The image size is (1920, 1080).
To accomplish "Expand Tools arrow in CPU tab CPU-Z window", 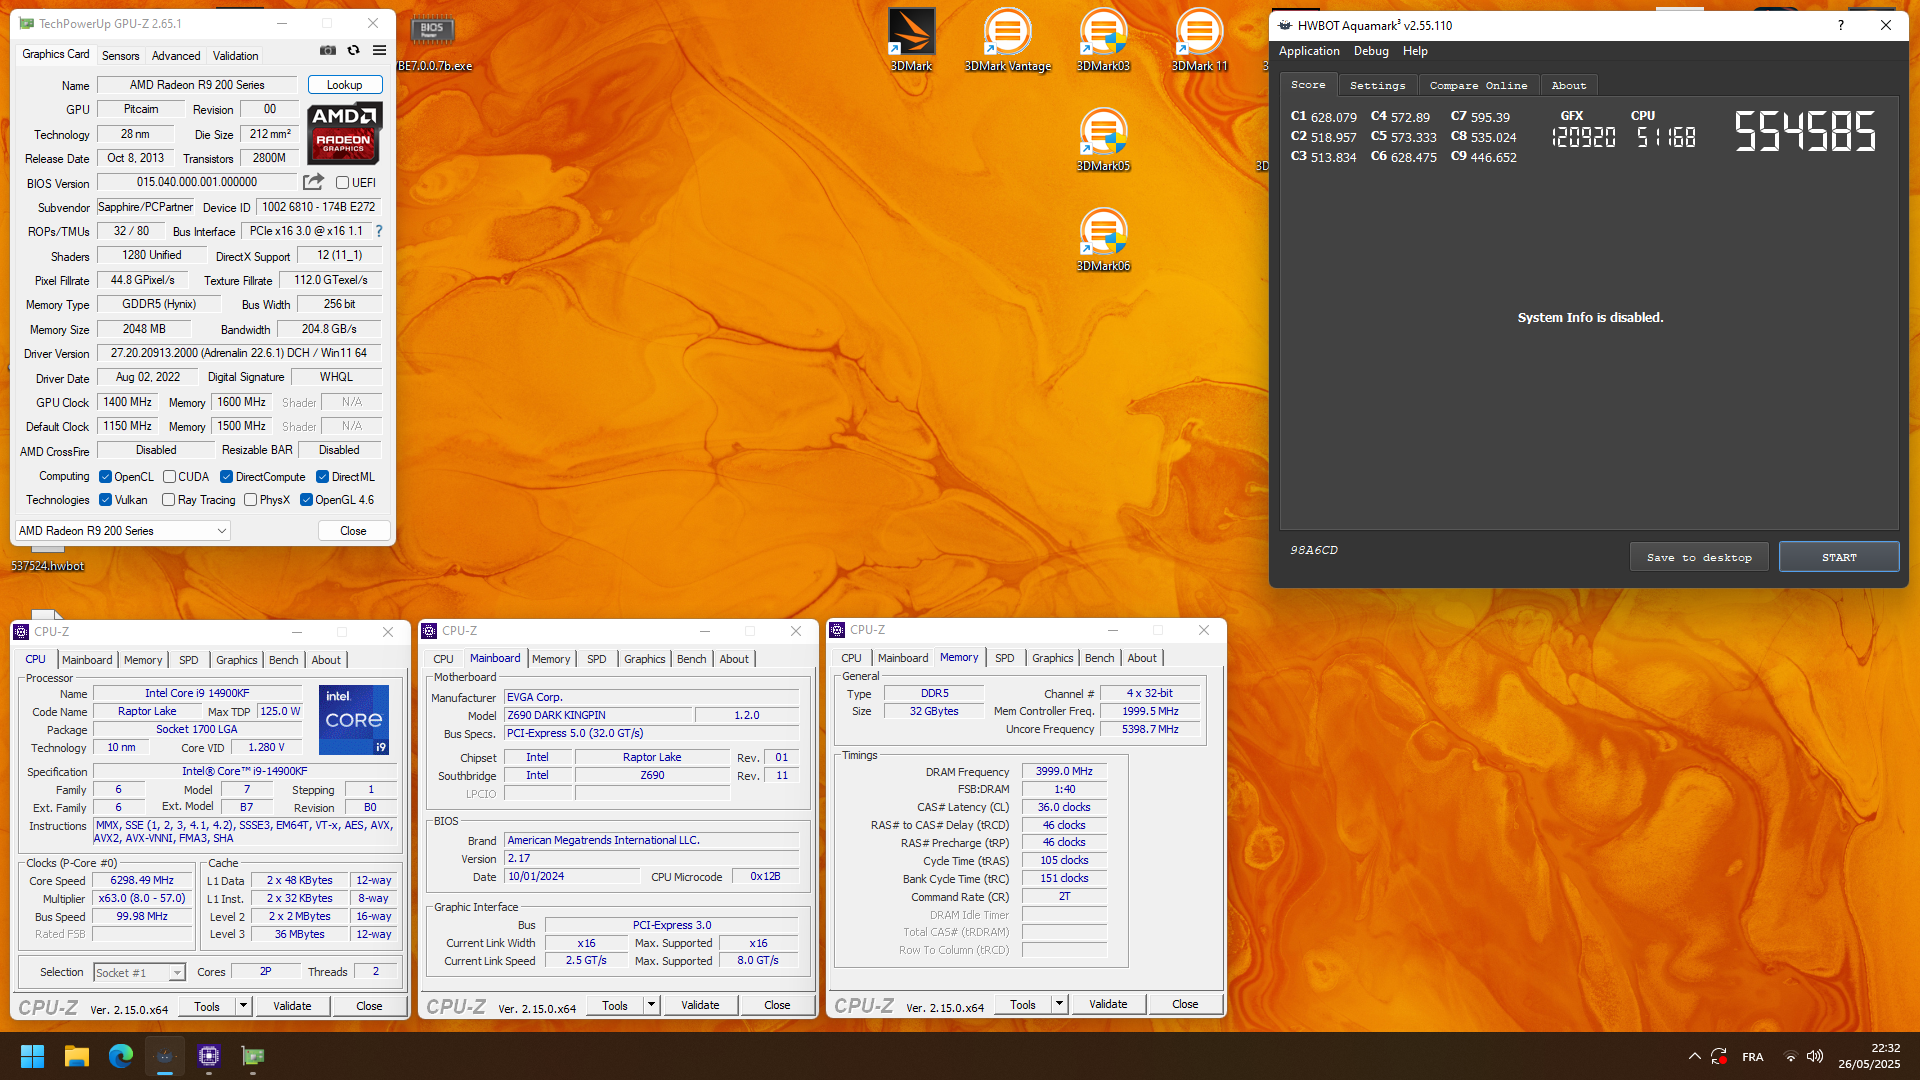I will (x=243, y=1006).
